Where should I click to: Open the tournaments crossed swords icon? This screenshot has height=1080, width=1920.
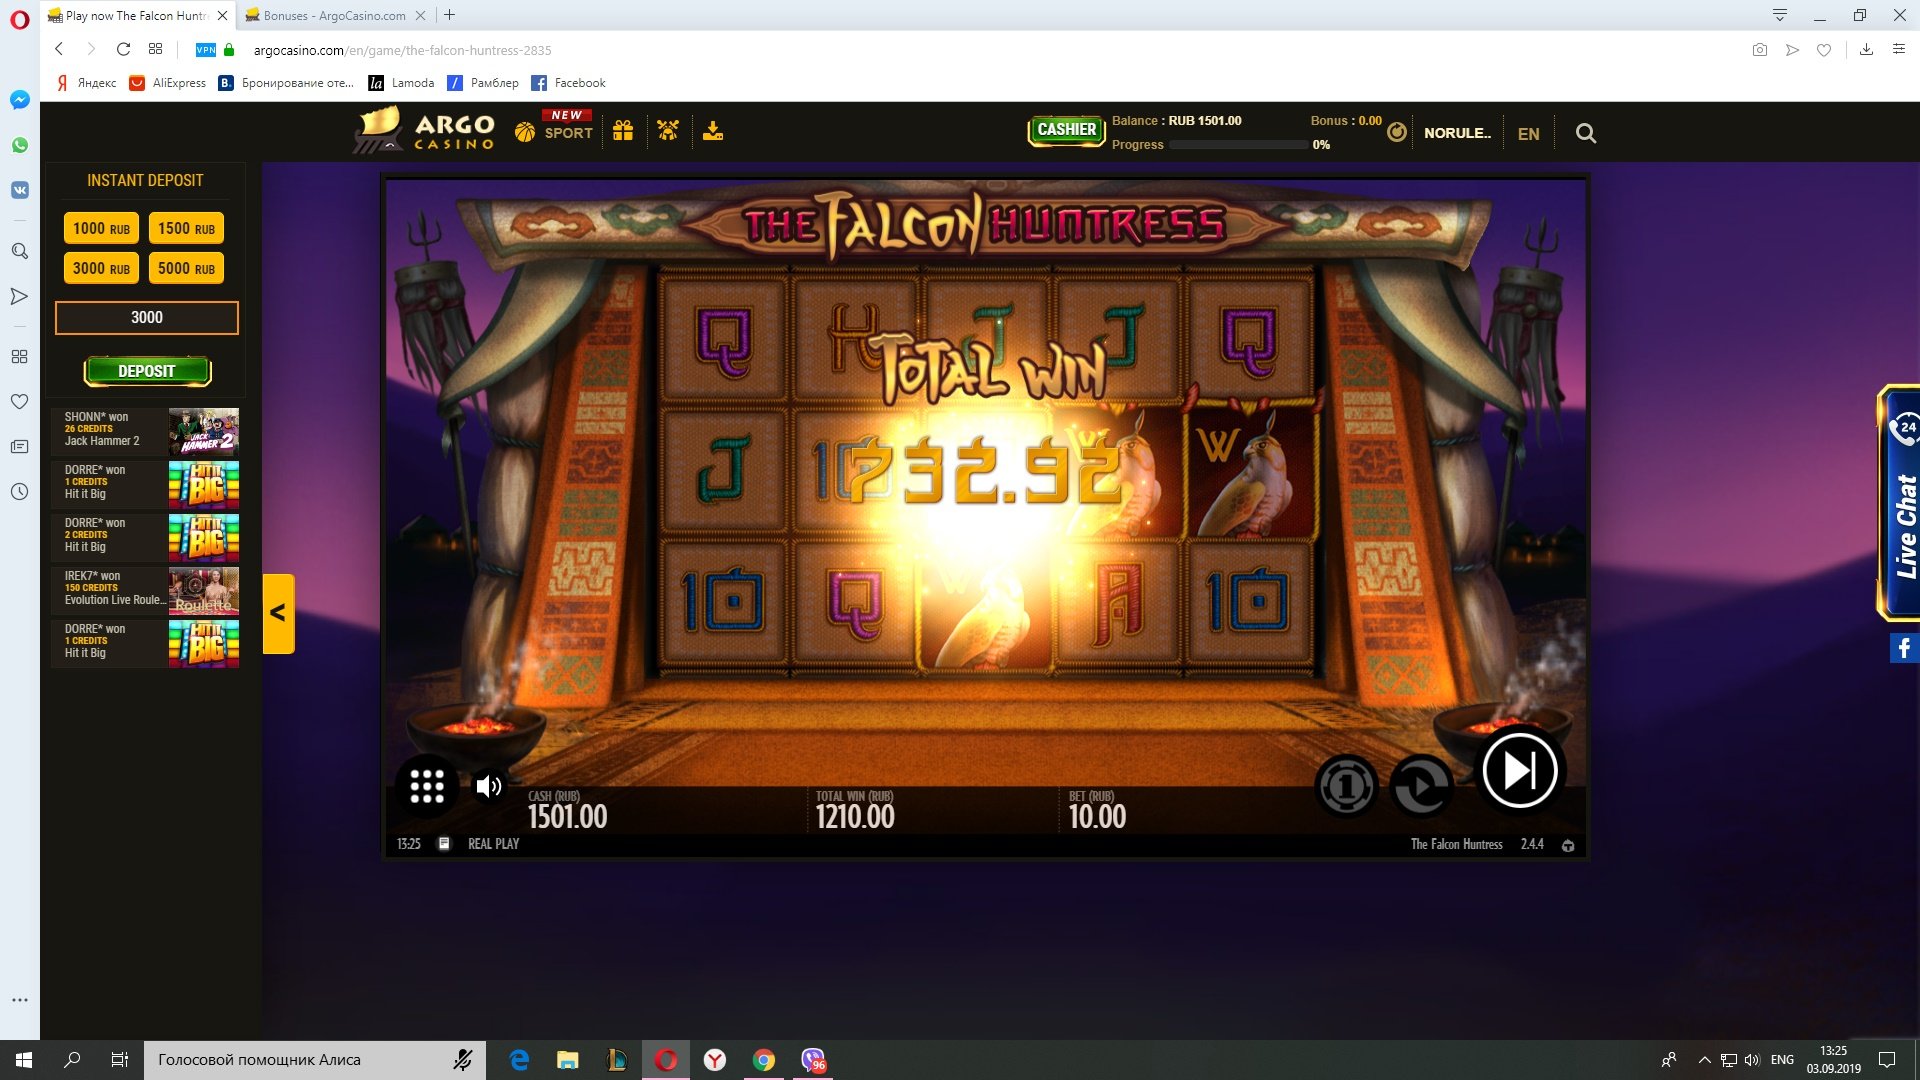(668, 131)
